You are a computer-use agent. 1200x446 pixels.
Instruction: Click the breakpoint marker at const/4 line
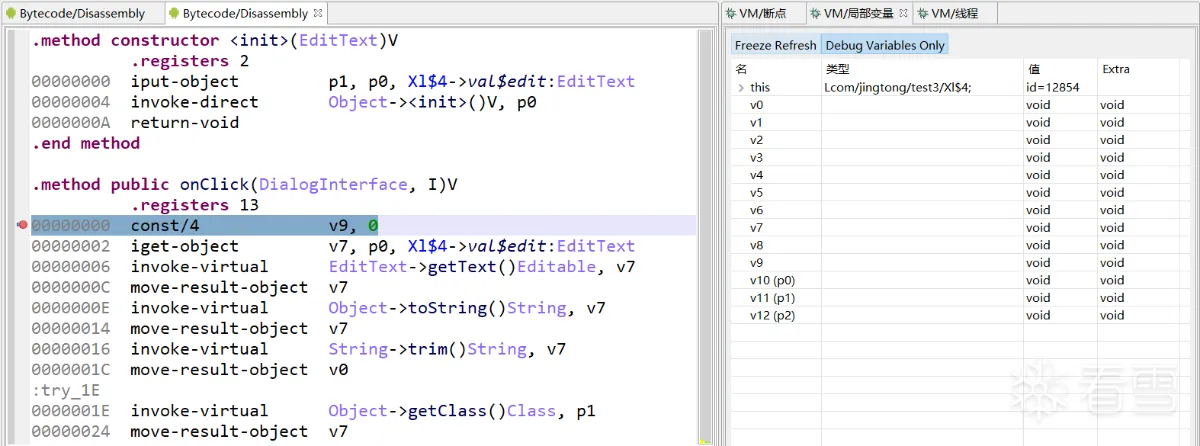tap(23, 226)
